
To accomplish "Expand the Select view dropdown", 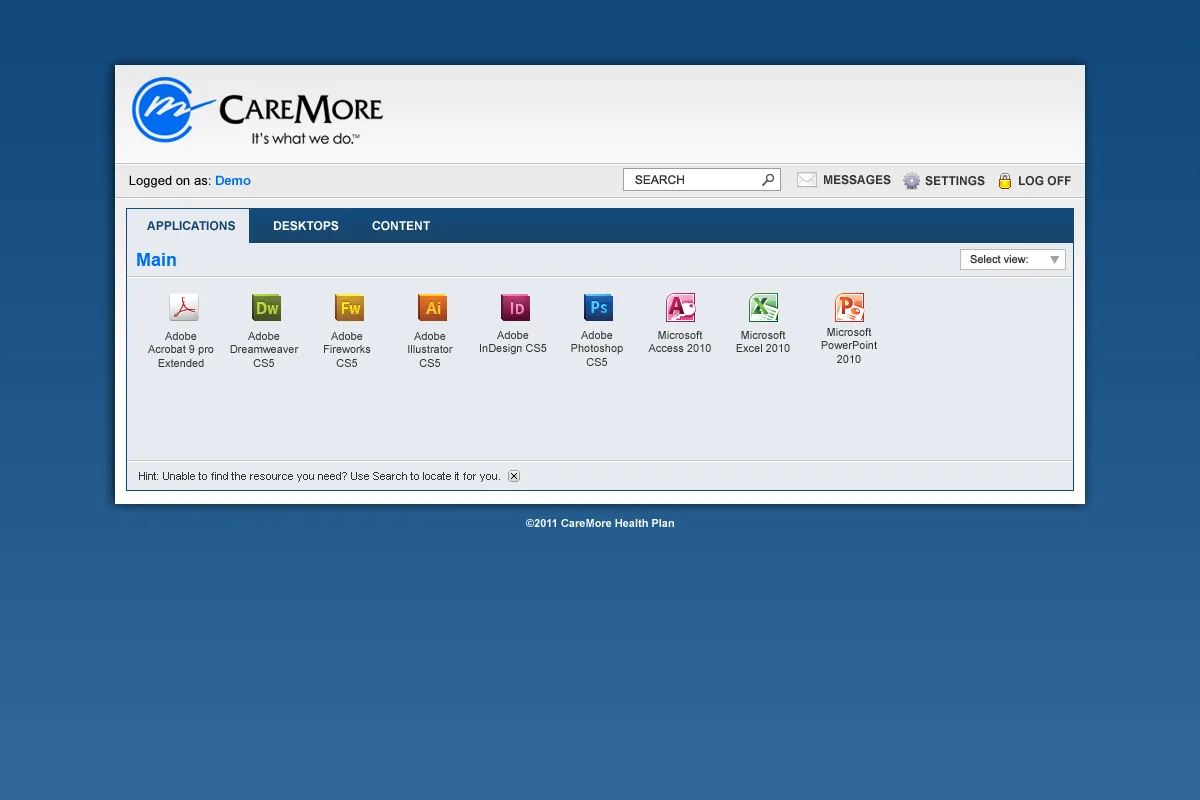I will point(1013,259).
